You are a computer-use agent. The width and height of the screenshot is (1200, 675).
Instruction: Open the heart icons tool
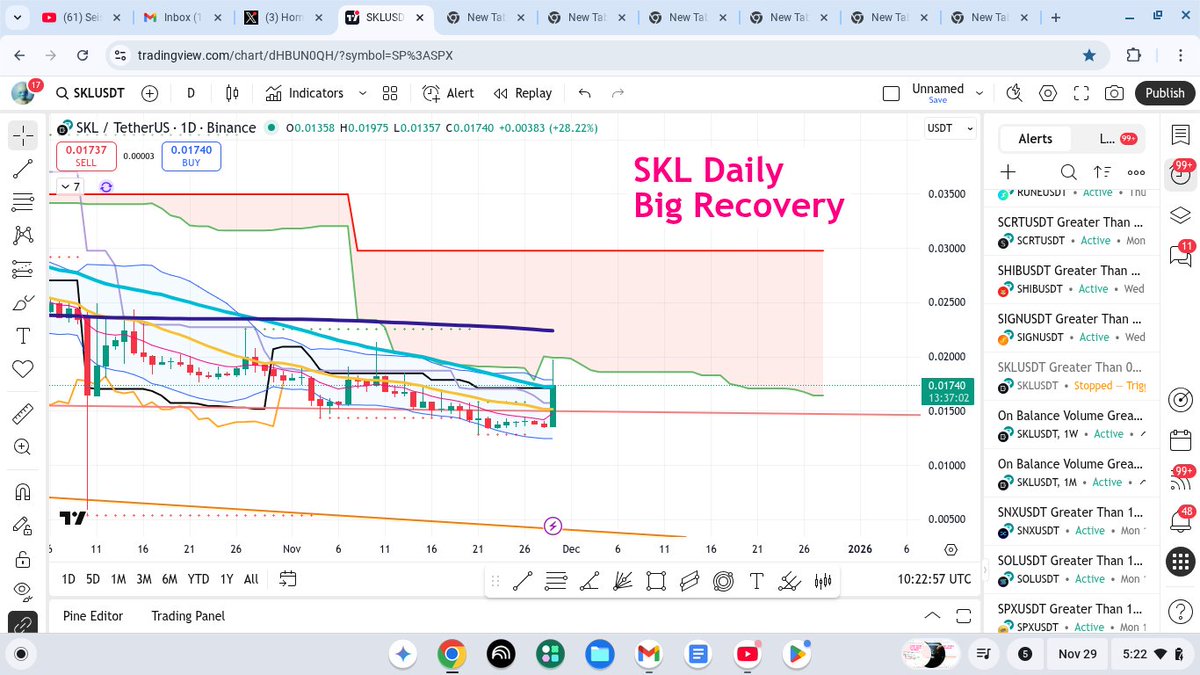(24, 369)
